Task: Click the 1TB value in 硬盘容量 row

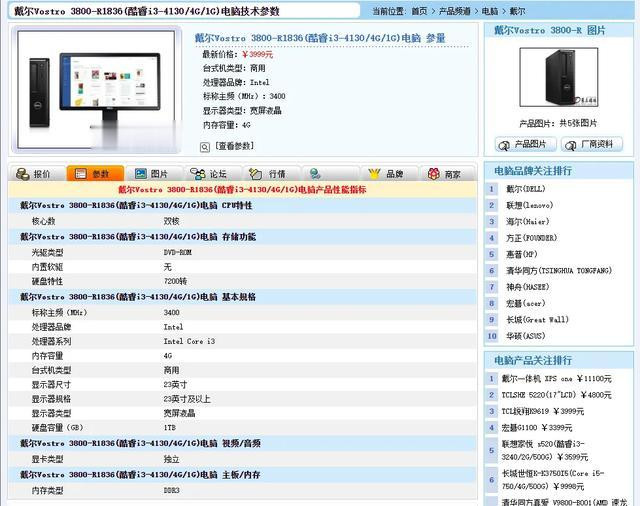Action: click(x=169, y=428)
